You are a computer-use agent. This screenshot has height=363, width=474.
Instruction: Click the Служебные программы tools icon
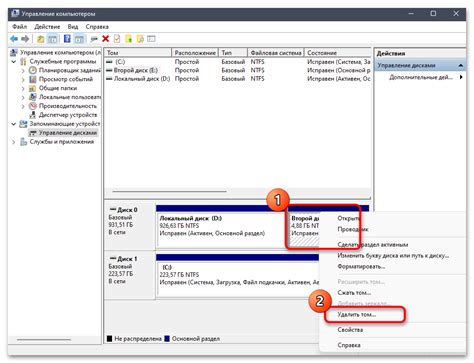coord(23,62)
